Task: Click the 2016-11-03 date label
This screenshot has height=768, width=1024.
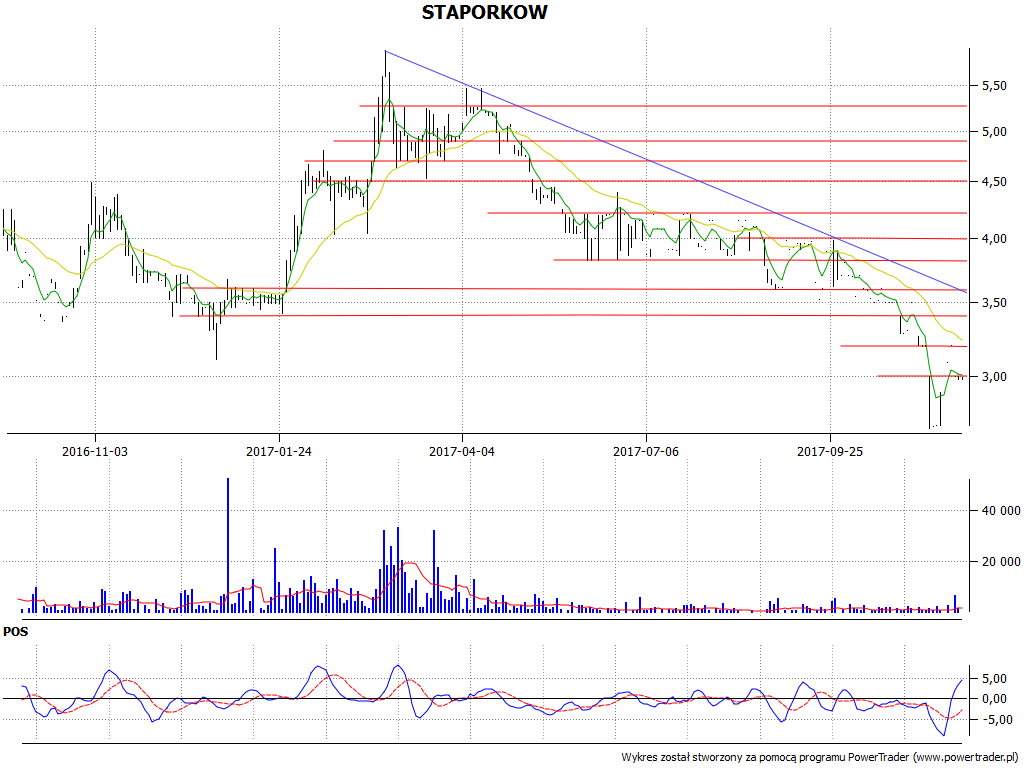Action: coord(95,451)
